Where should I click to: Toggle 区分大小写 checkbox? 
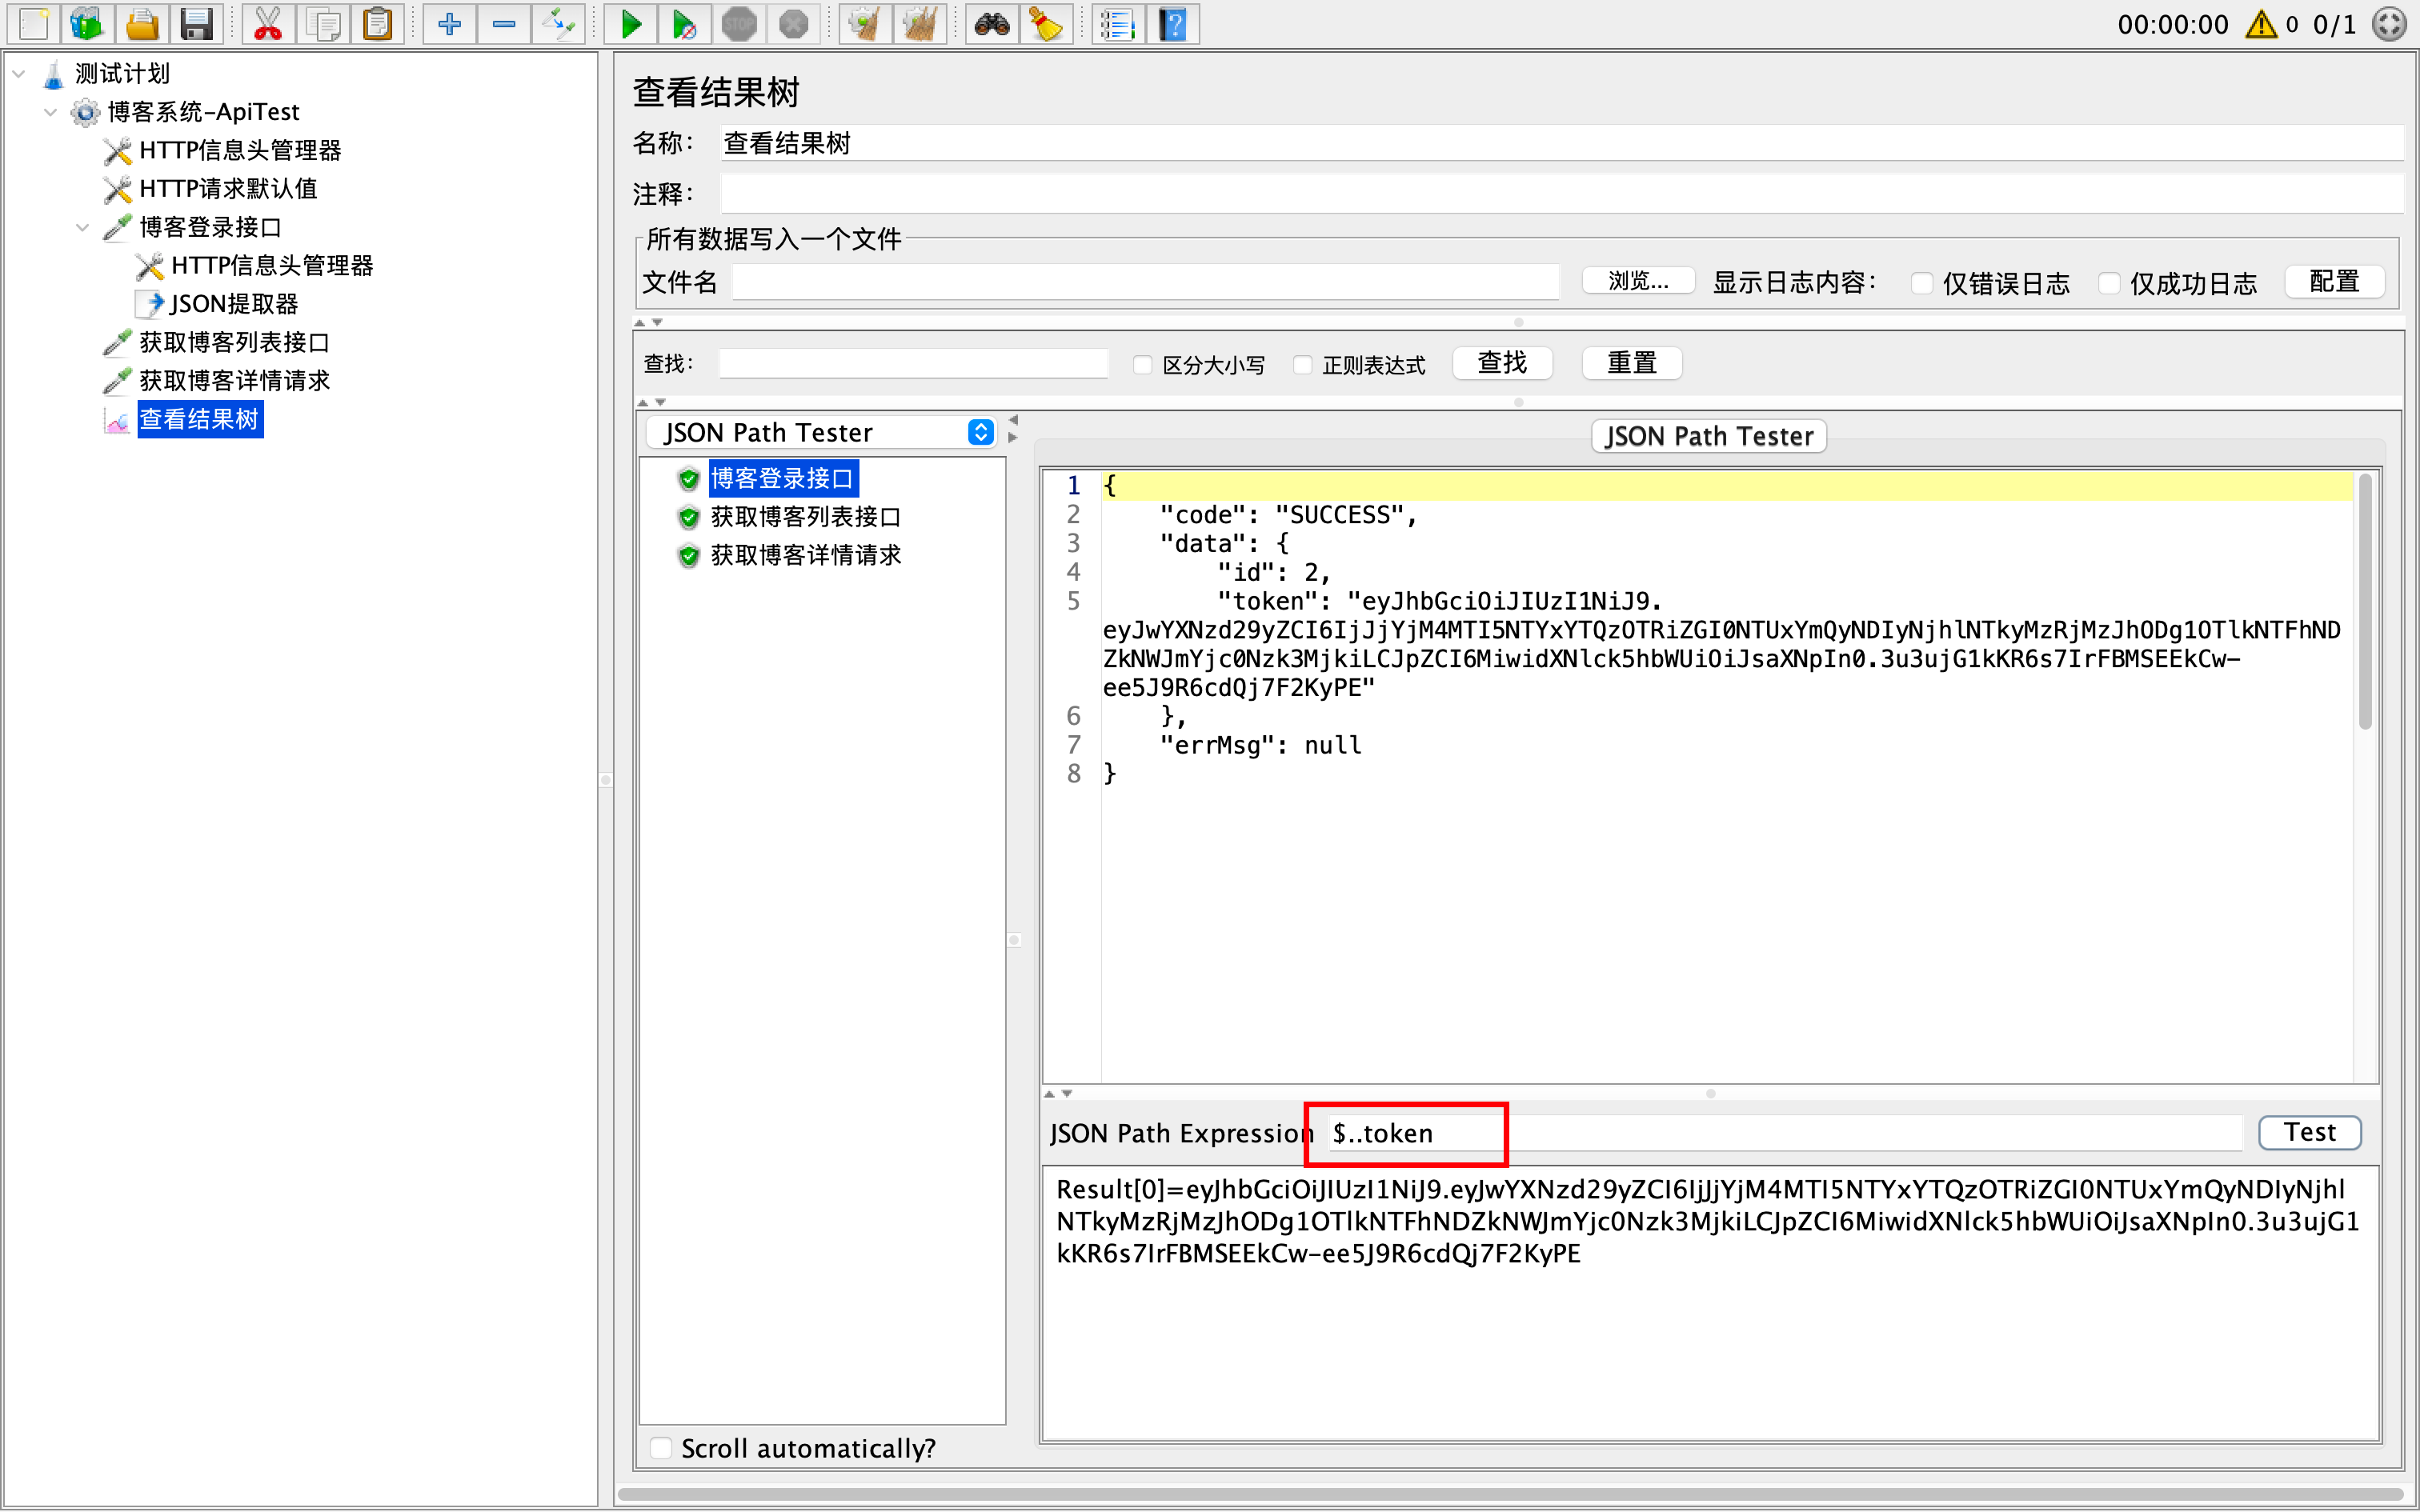(x=1142, y=365)
